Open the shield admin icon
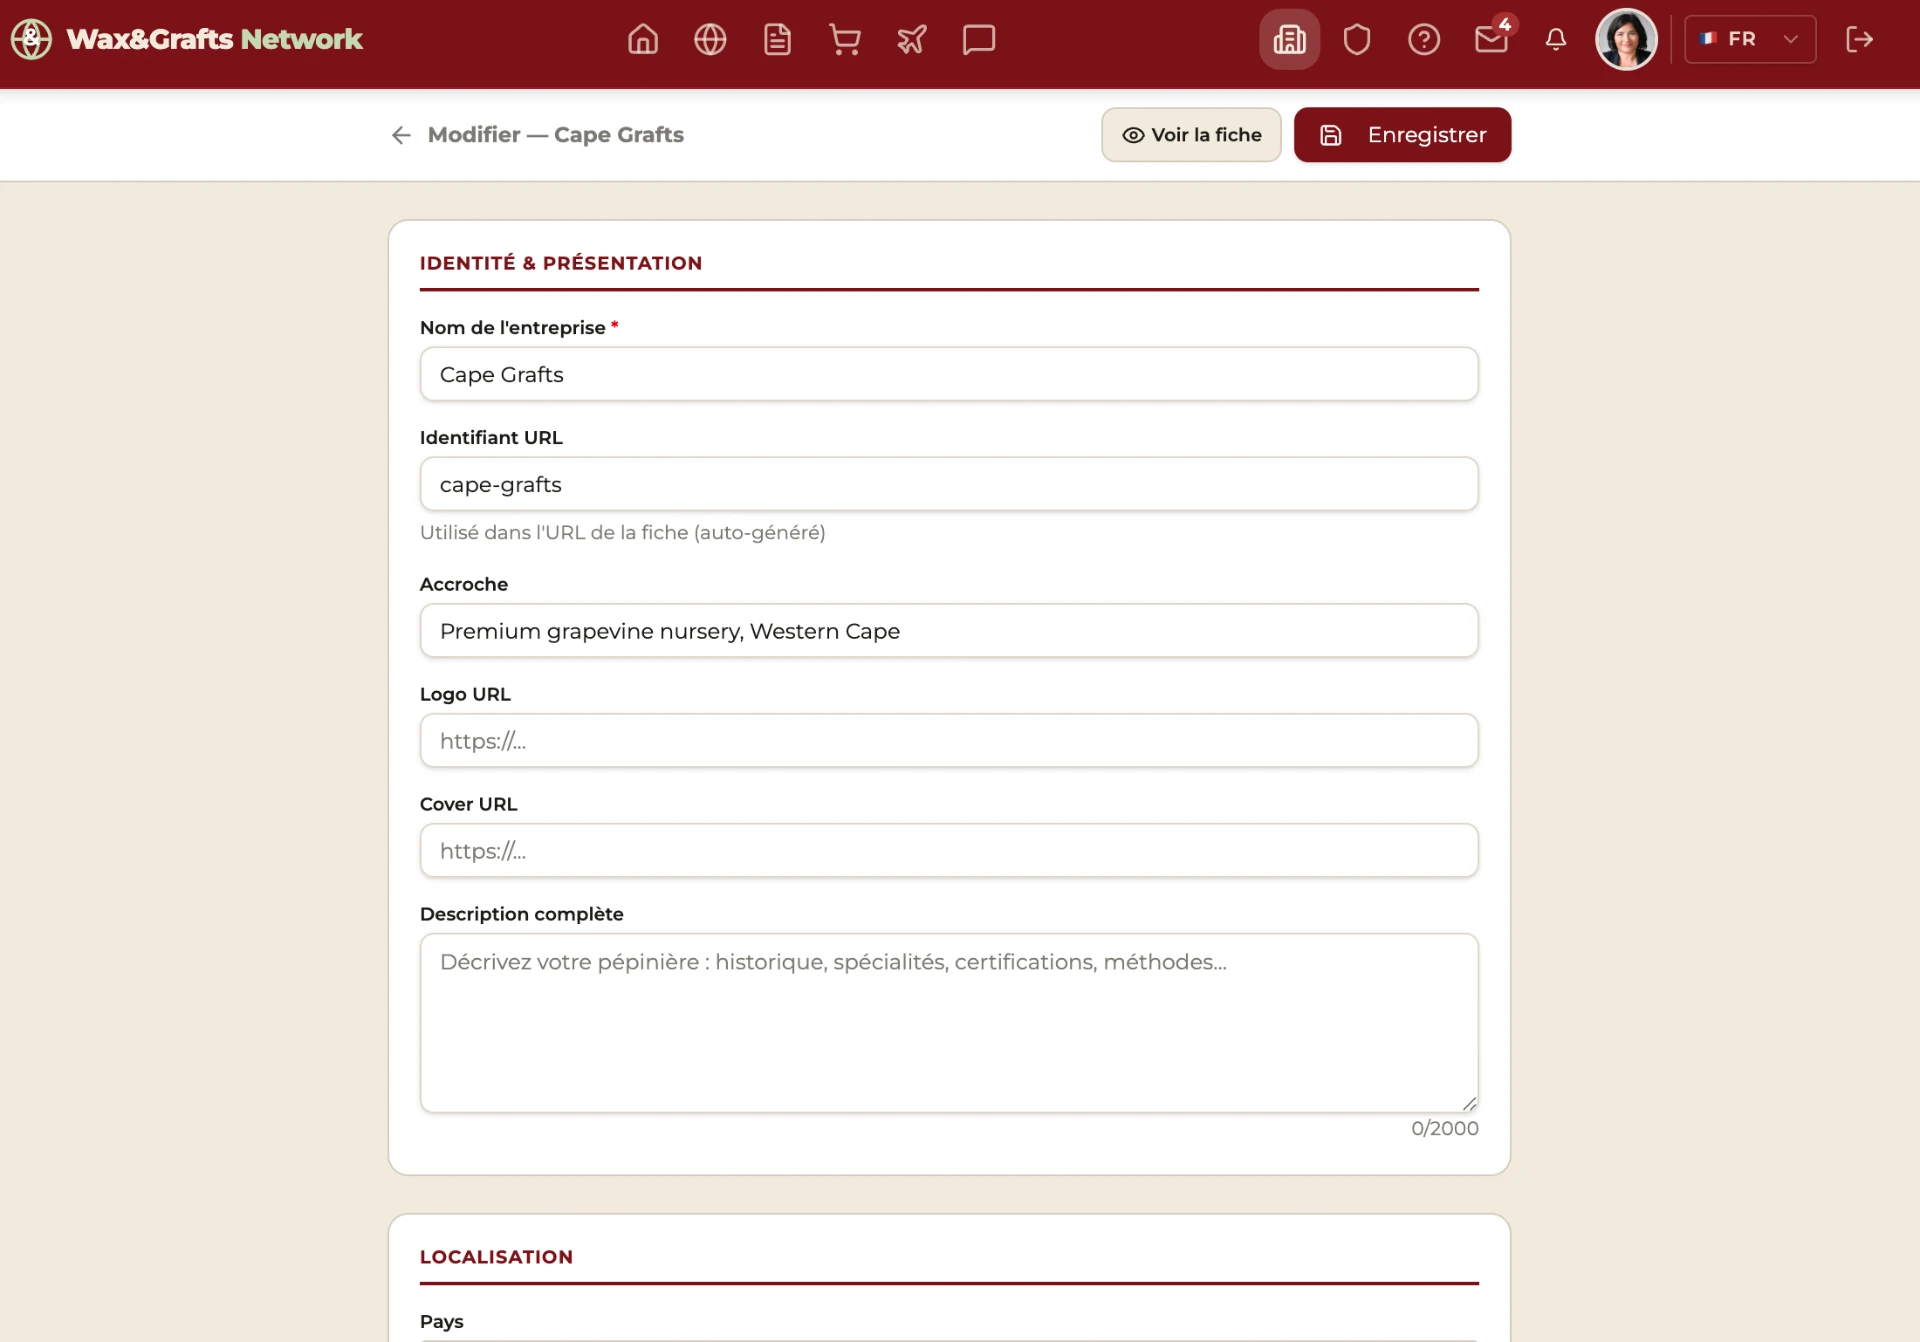 pos(1357,39)
